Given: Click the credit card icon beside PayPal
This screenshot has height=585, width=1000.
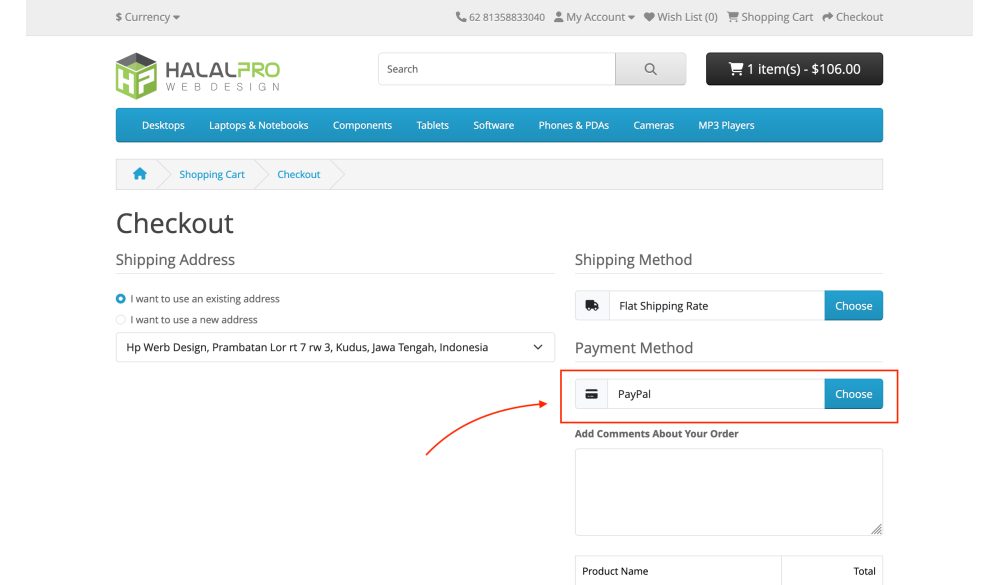Looking at the screenshot, I should coord(592,394).
